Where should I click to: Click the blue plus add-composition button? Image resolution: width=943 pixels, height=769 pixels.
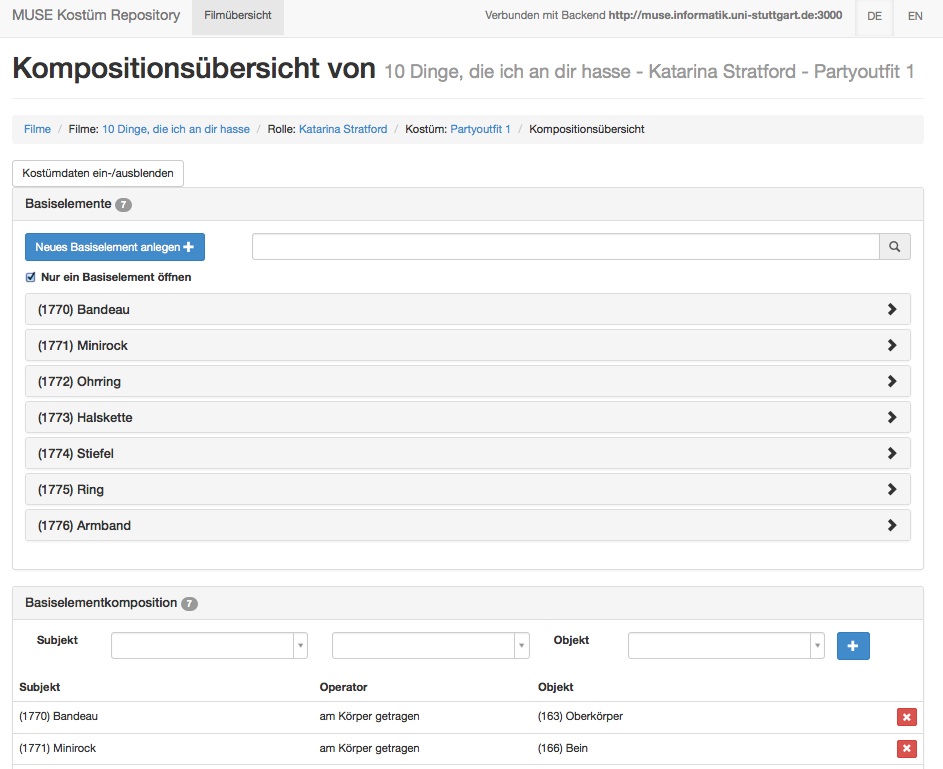[853, 646]
